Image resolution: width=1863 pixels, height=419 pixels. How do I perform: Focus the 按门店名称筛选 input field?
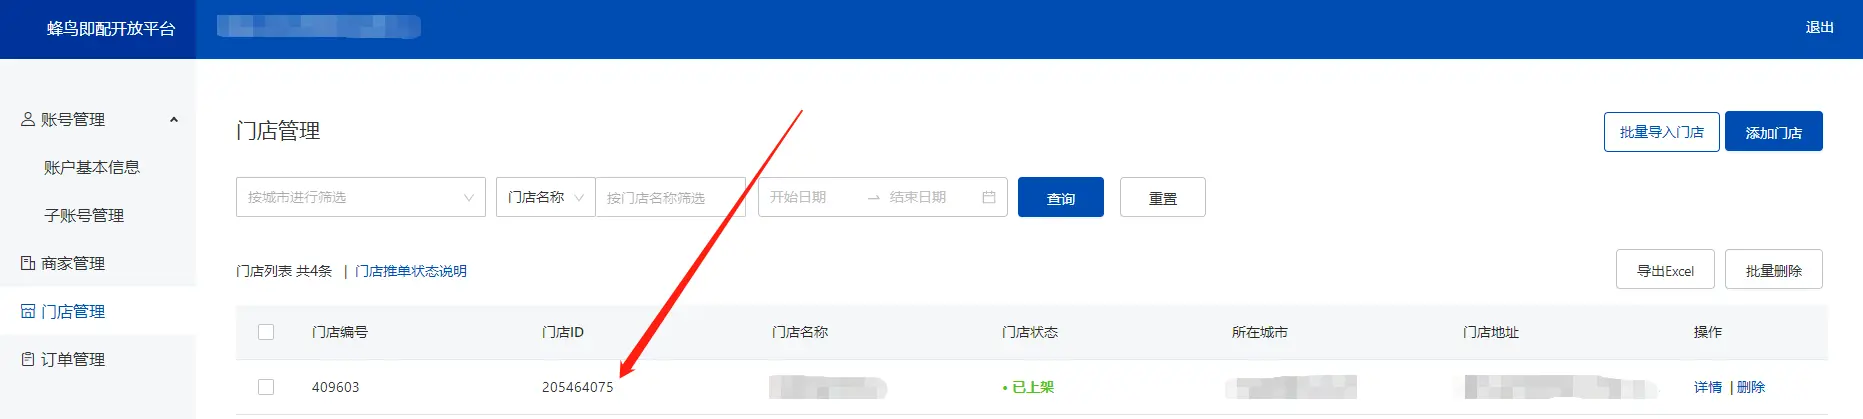click(671, 197)
